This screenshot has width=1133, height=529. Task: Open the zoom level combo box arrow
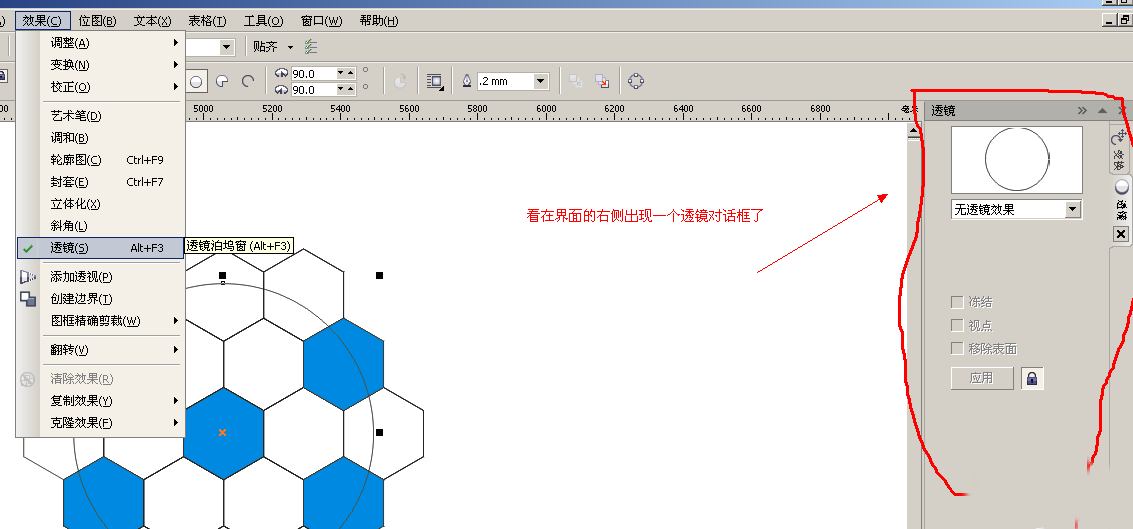click(227, 47)
